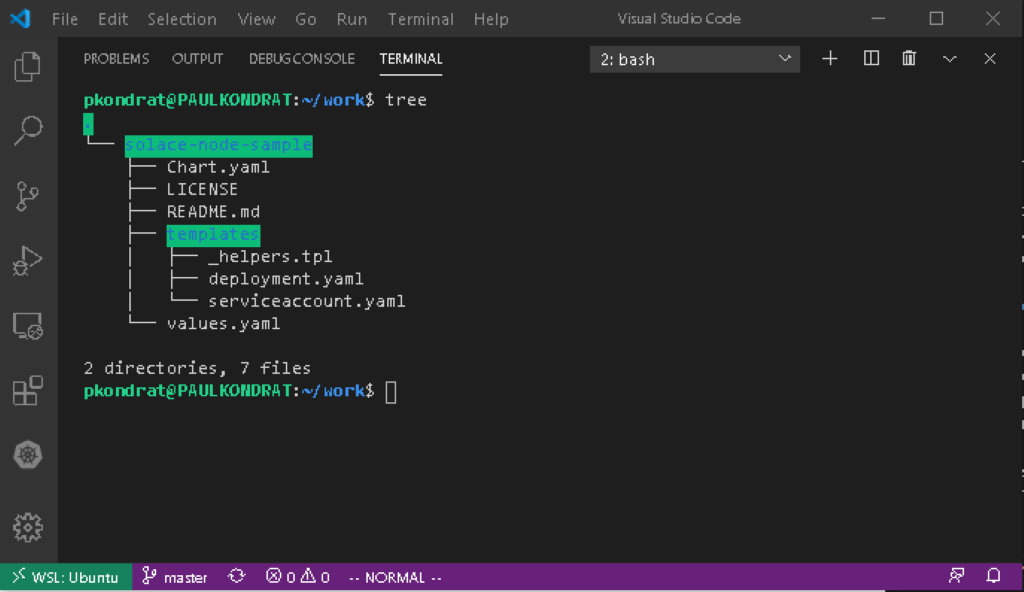Open the notifications bell in status bar
The image size is (1024, 592).
994,577
